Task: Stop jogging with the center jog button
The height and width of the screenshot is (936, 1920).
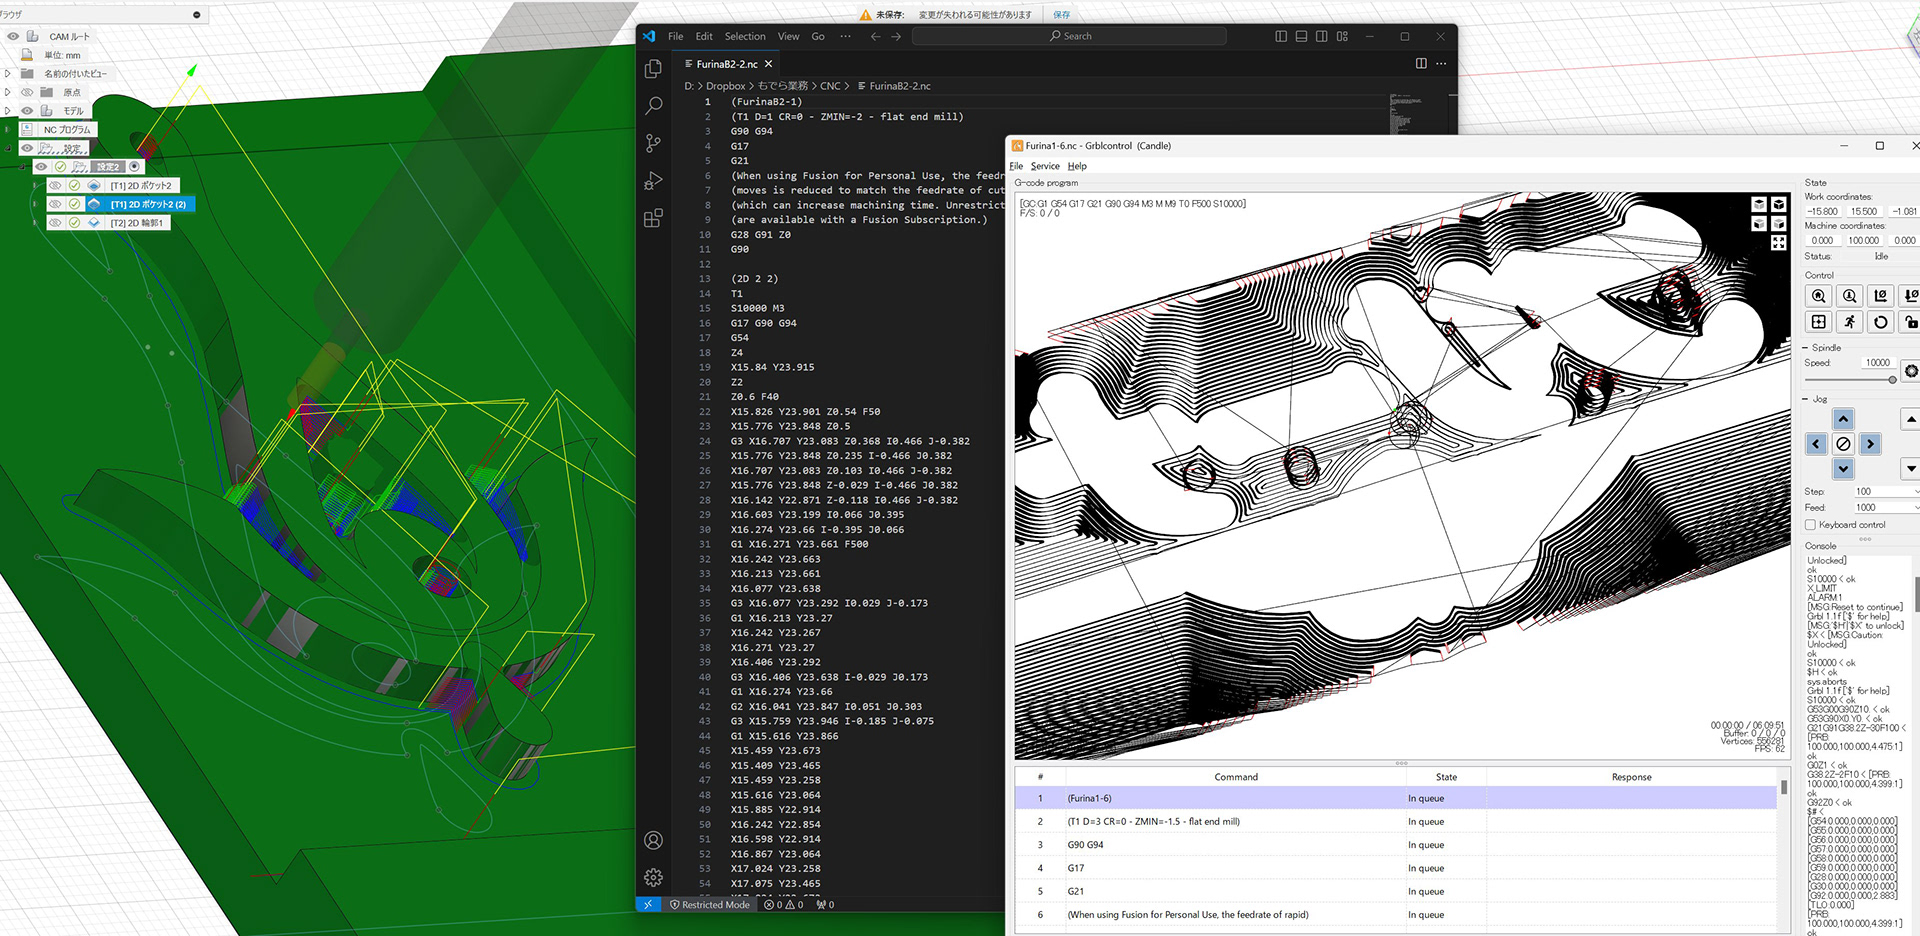Action: click(1844, 444)
